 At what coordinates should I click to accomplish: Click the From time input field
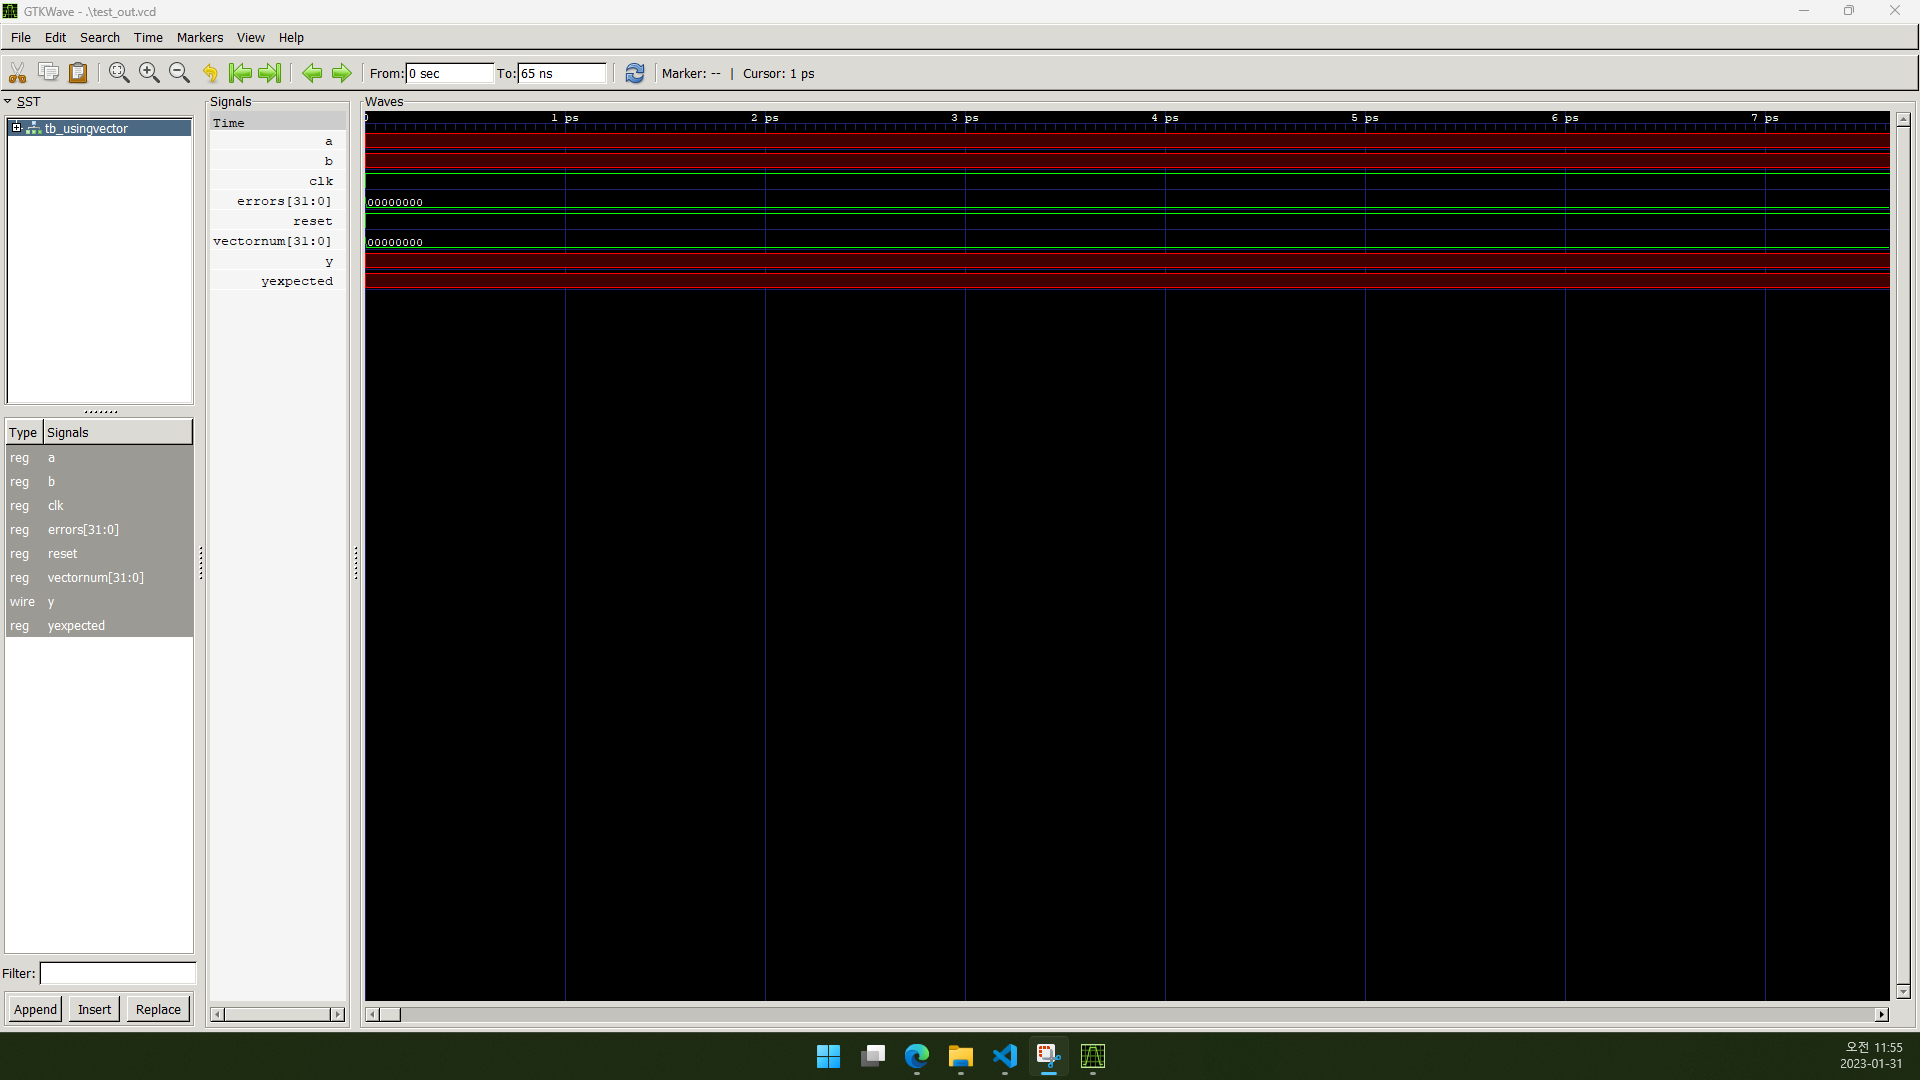click(x=449, y=73)
